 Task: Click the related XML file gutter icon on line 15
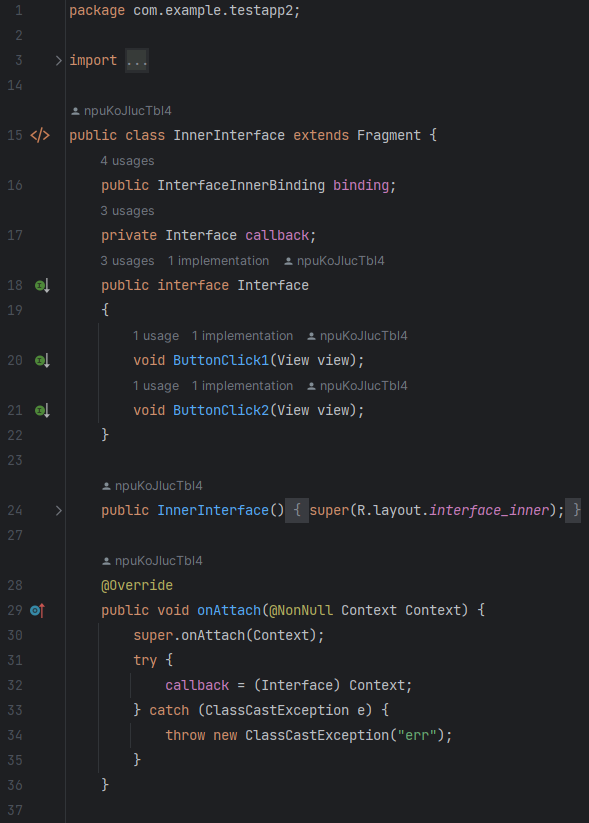40,135
